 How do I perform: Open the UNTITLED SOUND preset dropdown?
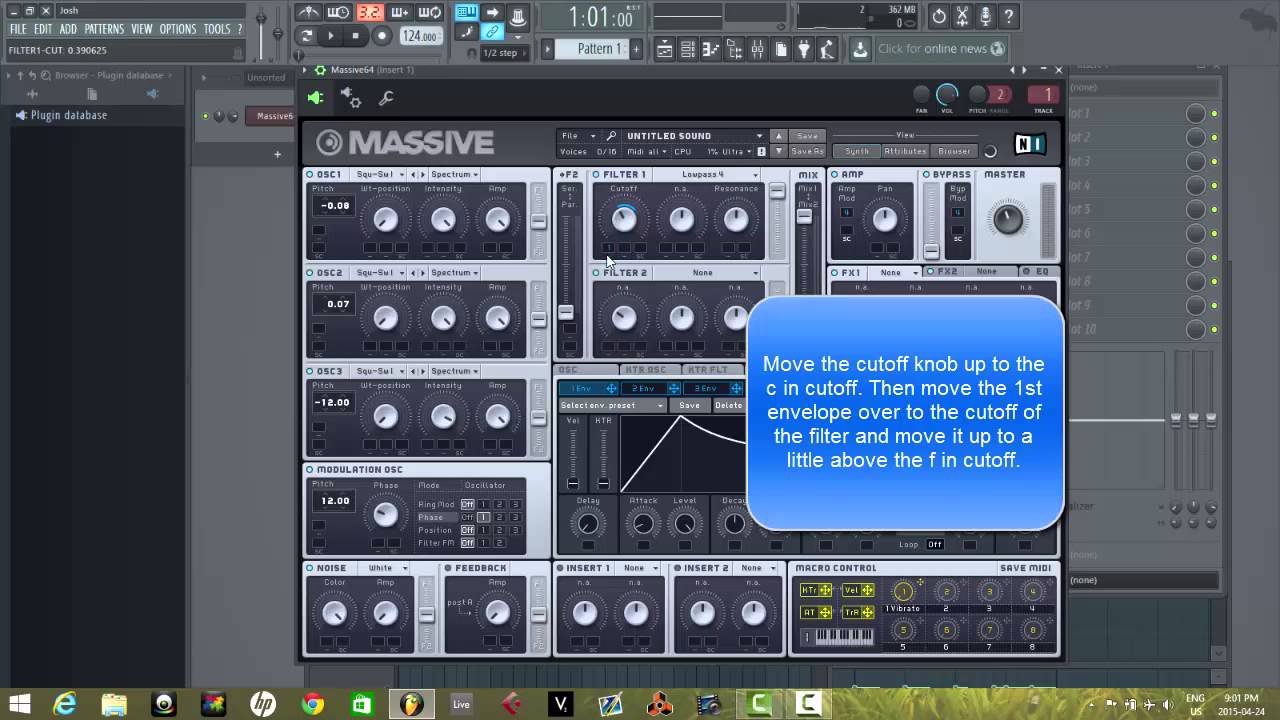[693, 136]
